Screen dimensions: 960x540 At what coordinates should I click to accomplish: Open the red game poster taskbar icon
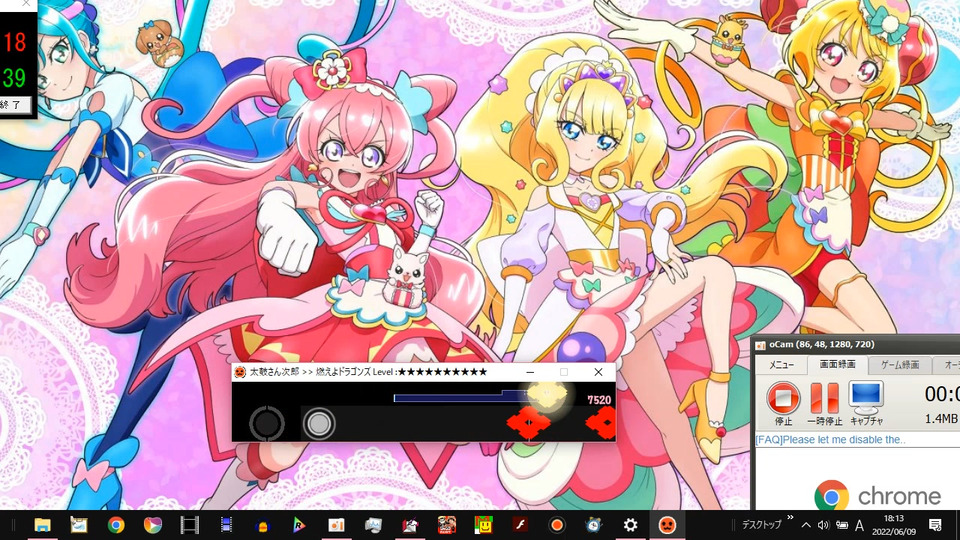[447, 525]
